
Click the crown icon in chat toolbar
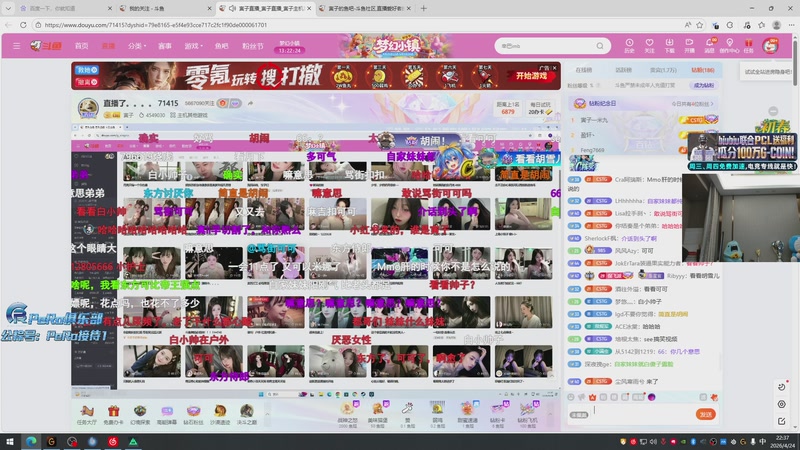(x=592, y=397)
